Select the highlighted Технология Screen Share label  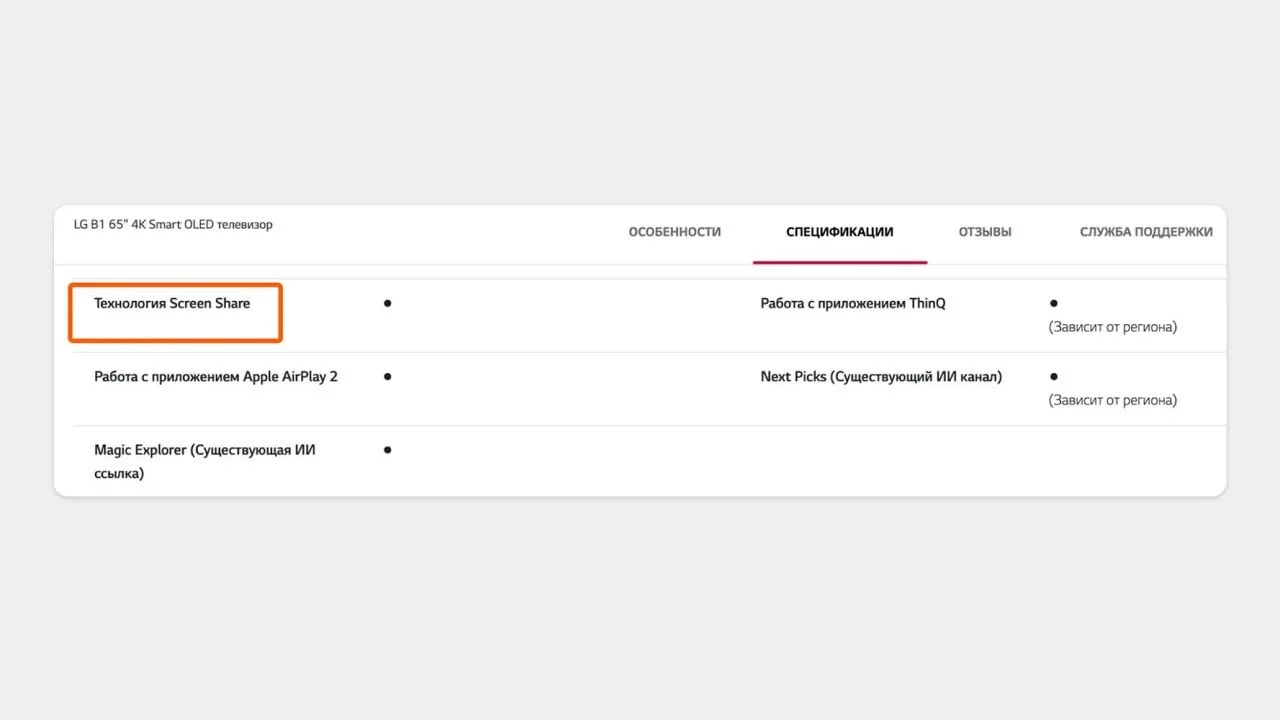[x=172, y=303]
